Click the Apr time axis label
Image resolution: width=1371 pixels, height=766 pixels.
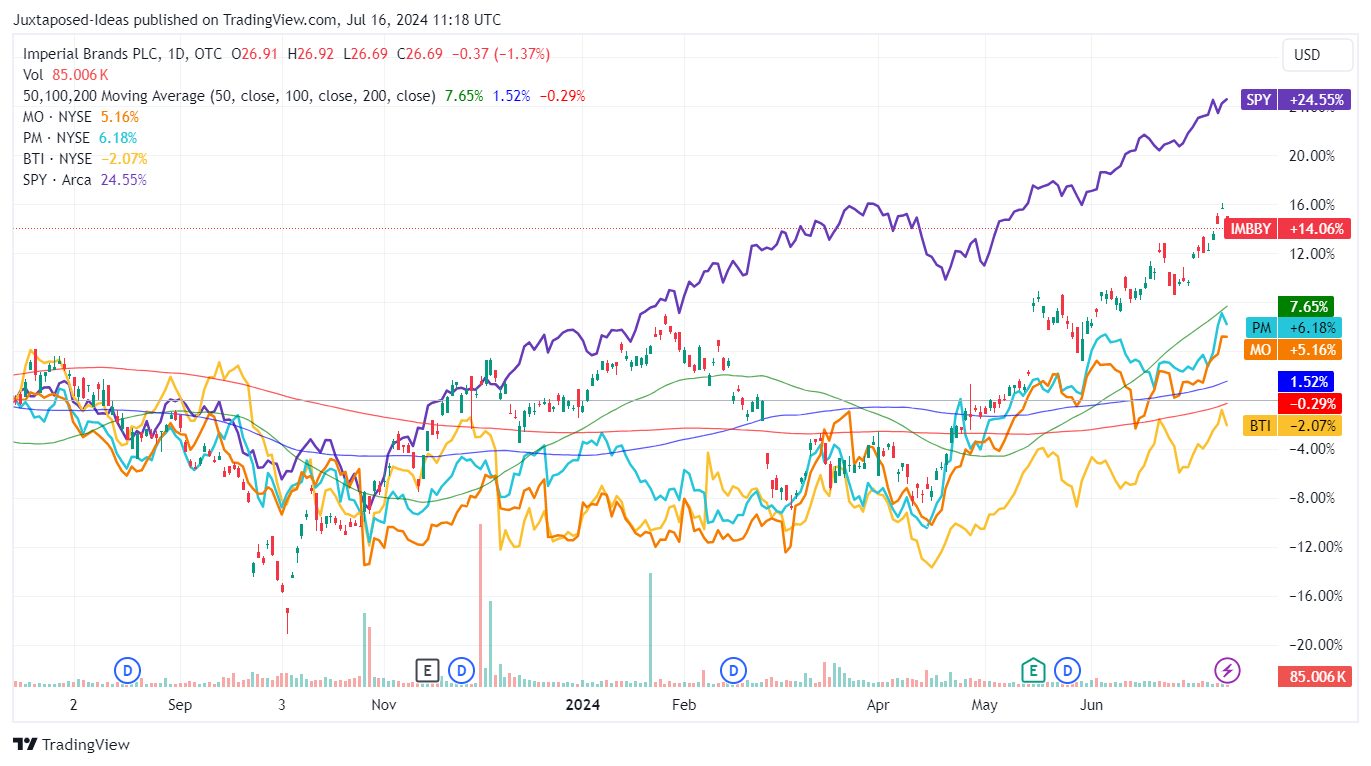coord(878,705)
